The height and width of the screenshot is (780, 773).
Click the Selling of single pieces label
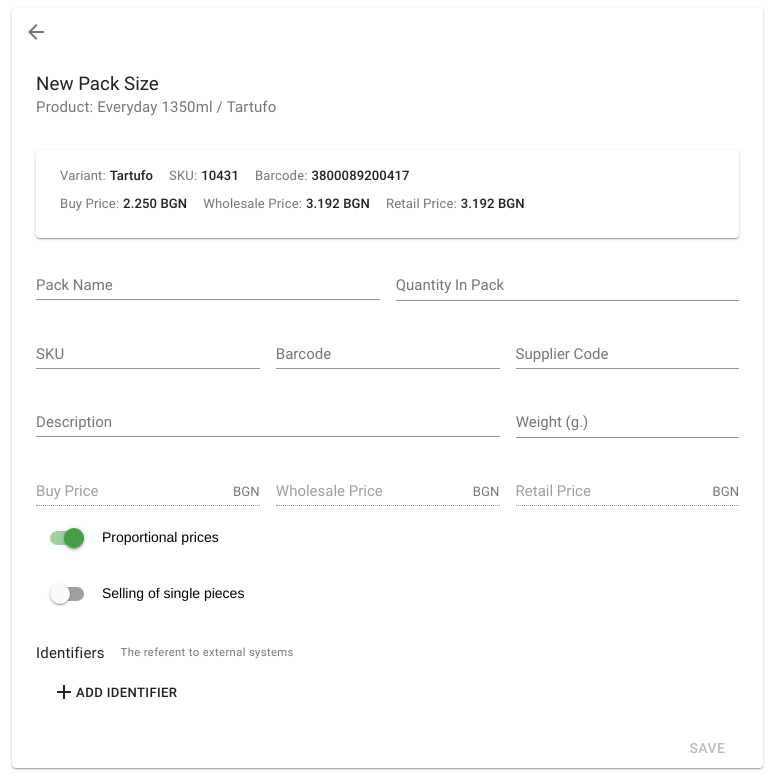click(x=173, y=593)
